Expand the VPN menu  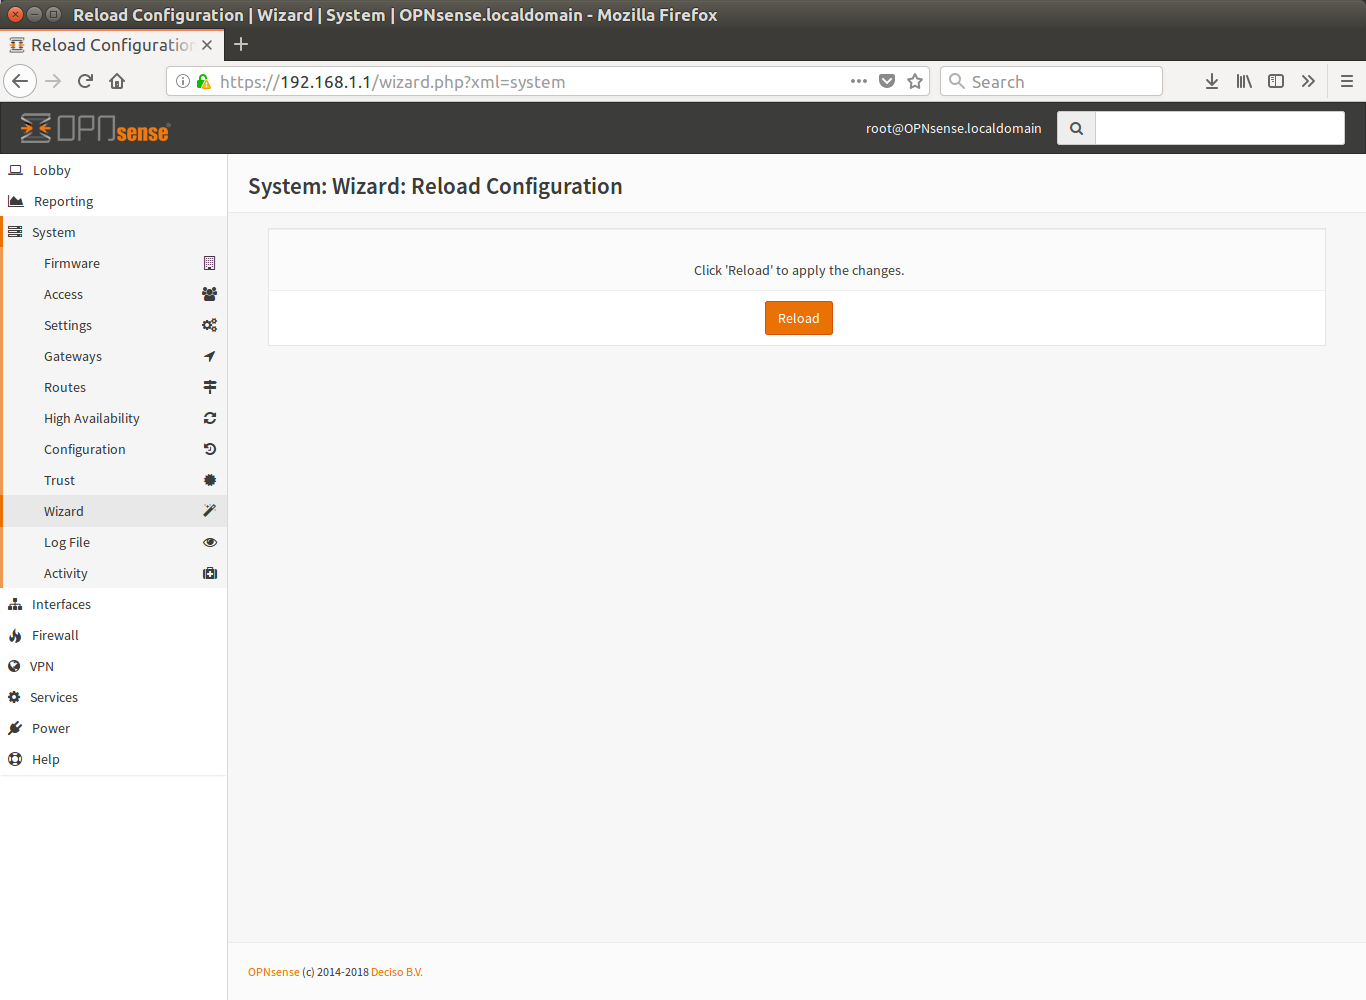tap(114, 666)
